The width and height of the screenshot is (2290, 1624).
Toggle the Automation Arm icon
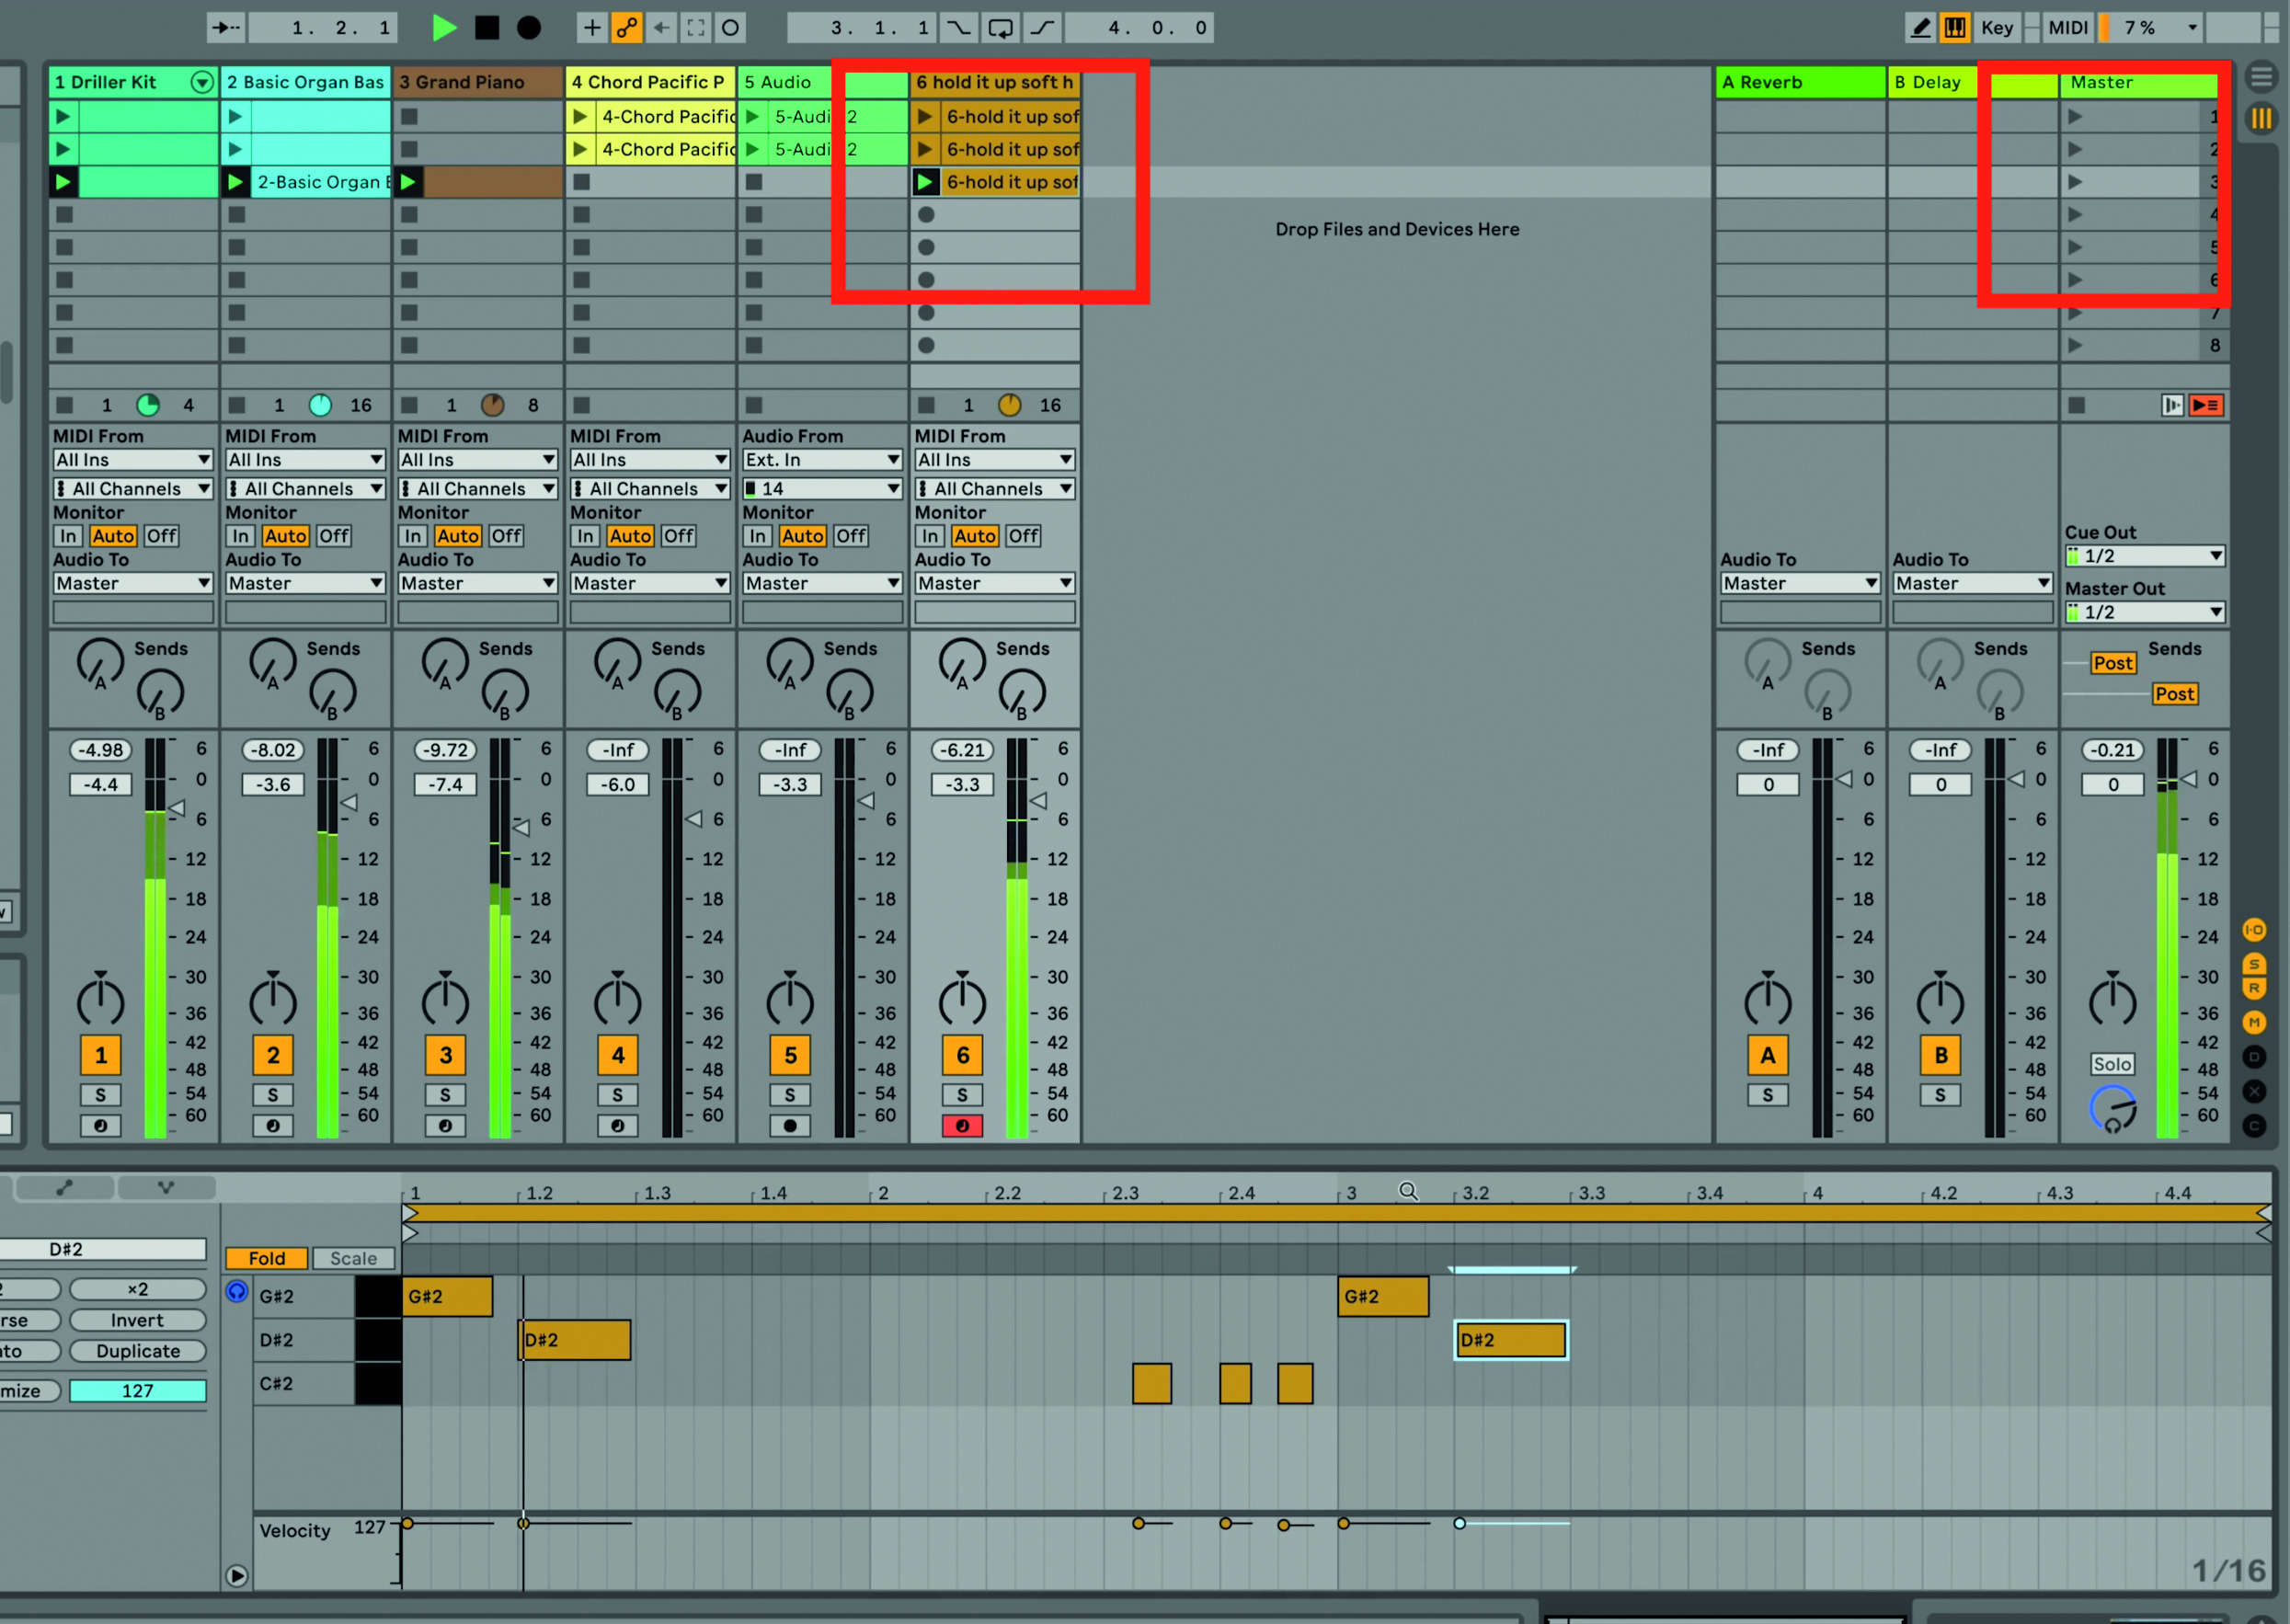click(x=627, y=28)
